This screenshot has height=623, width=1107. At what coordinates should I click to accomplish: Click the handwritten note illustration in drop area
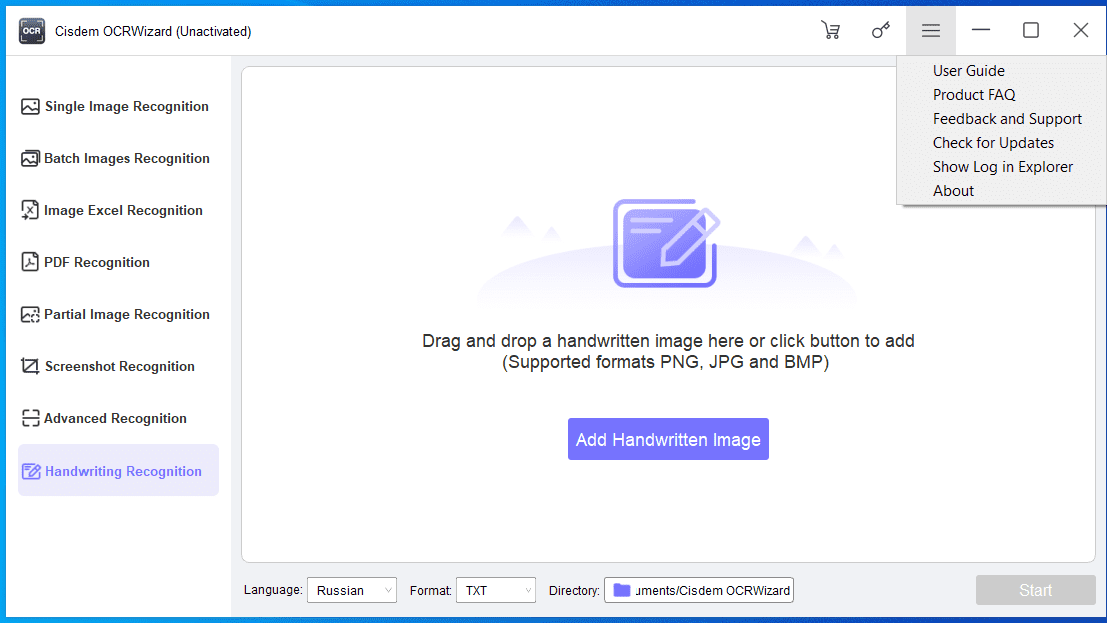pyautogui.click(x=666, y=243)
